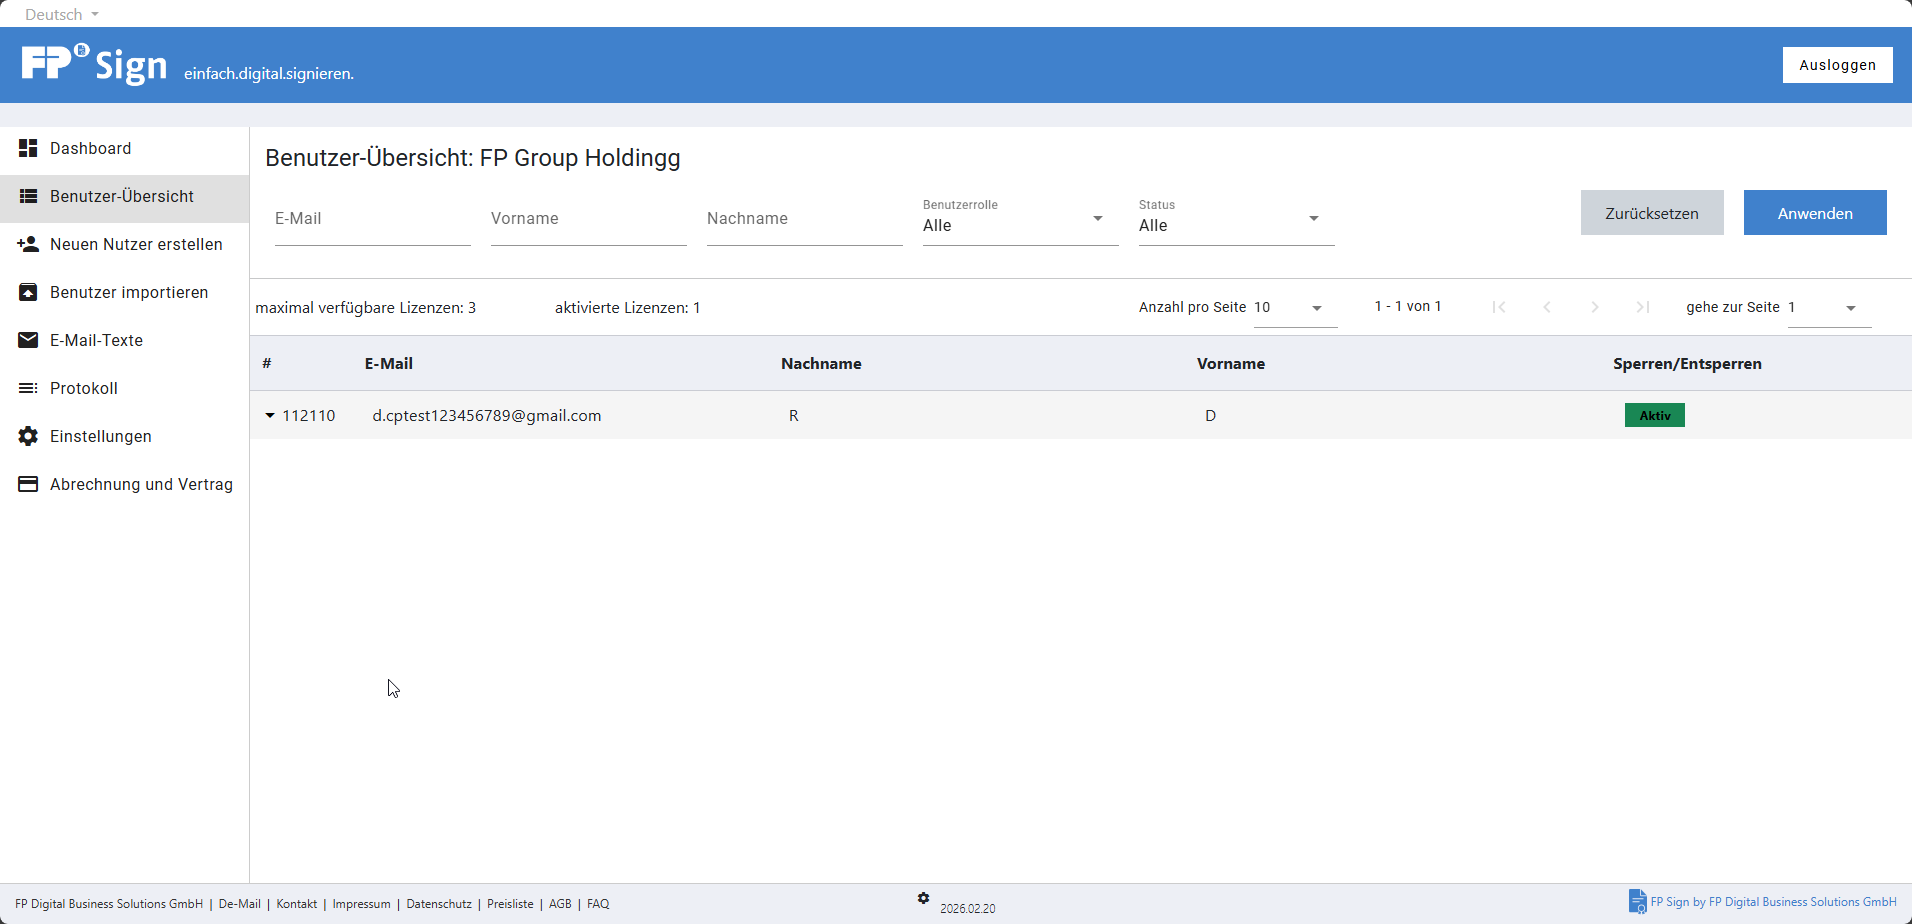Toggle the green Aktiv status badge

(1654, 415)
